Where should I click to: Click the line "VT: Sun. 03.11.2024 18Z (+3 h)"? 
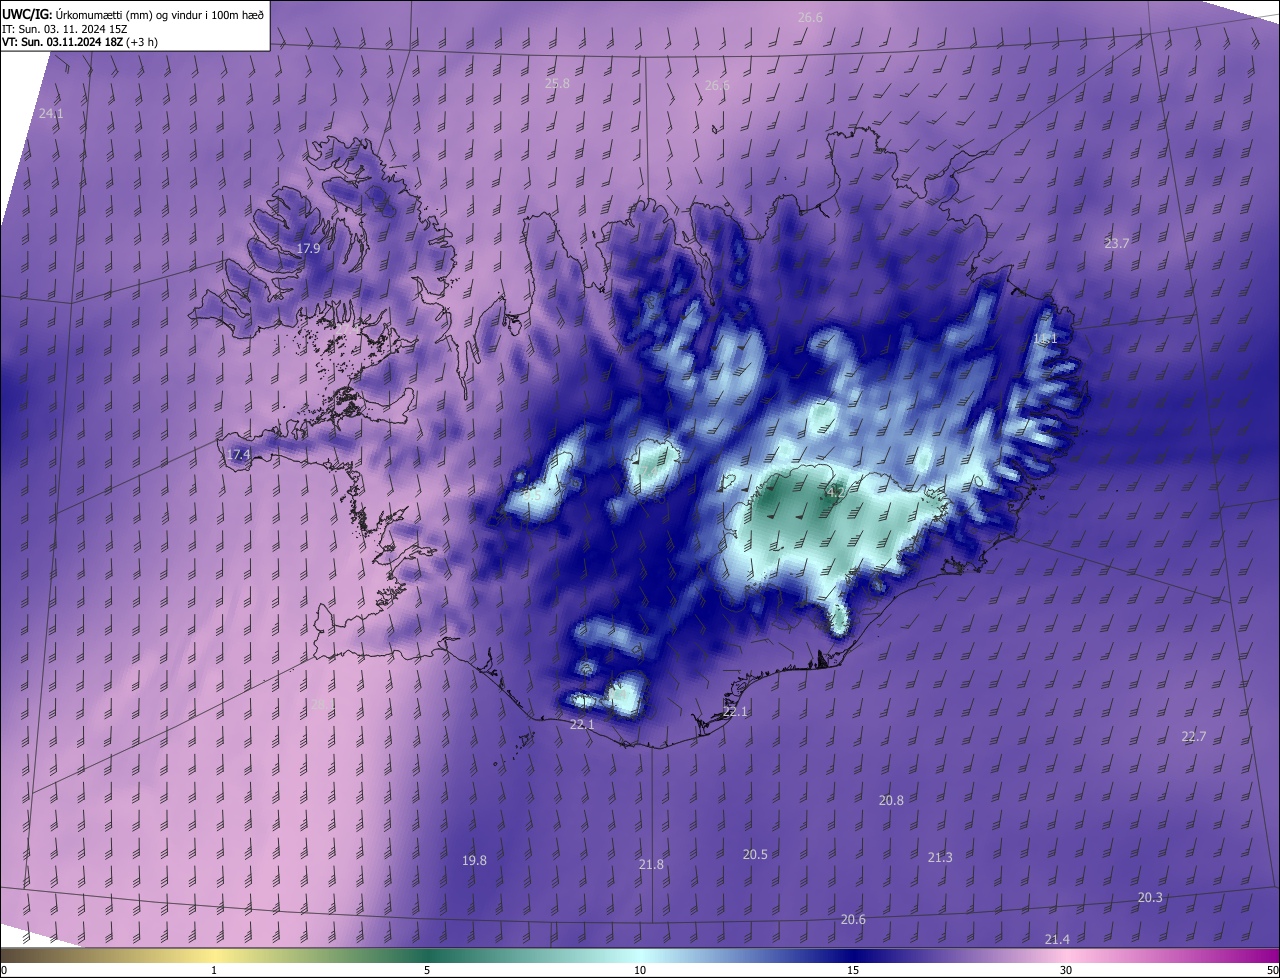(x=80, y=42)
